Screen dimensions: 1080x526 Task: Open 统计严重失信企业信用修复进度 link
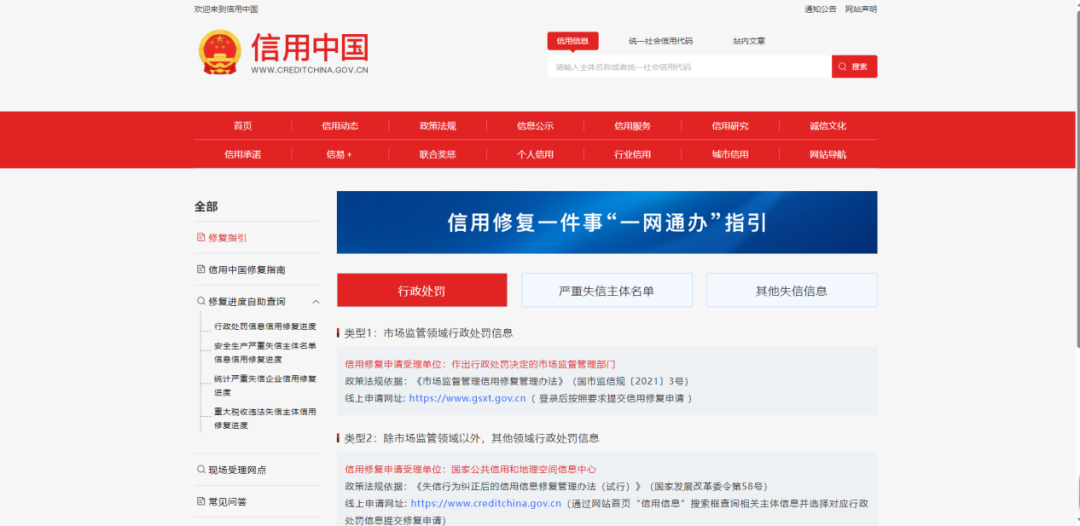point(265,384)
